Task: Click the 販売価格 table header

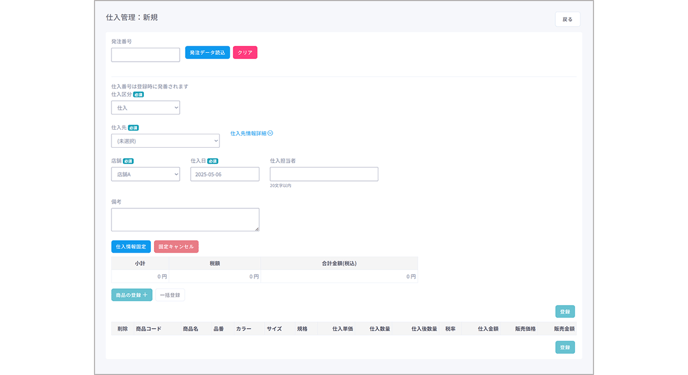Action: [x=525, y=329]
